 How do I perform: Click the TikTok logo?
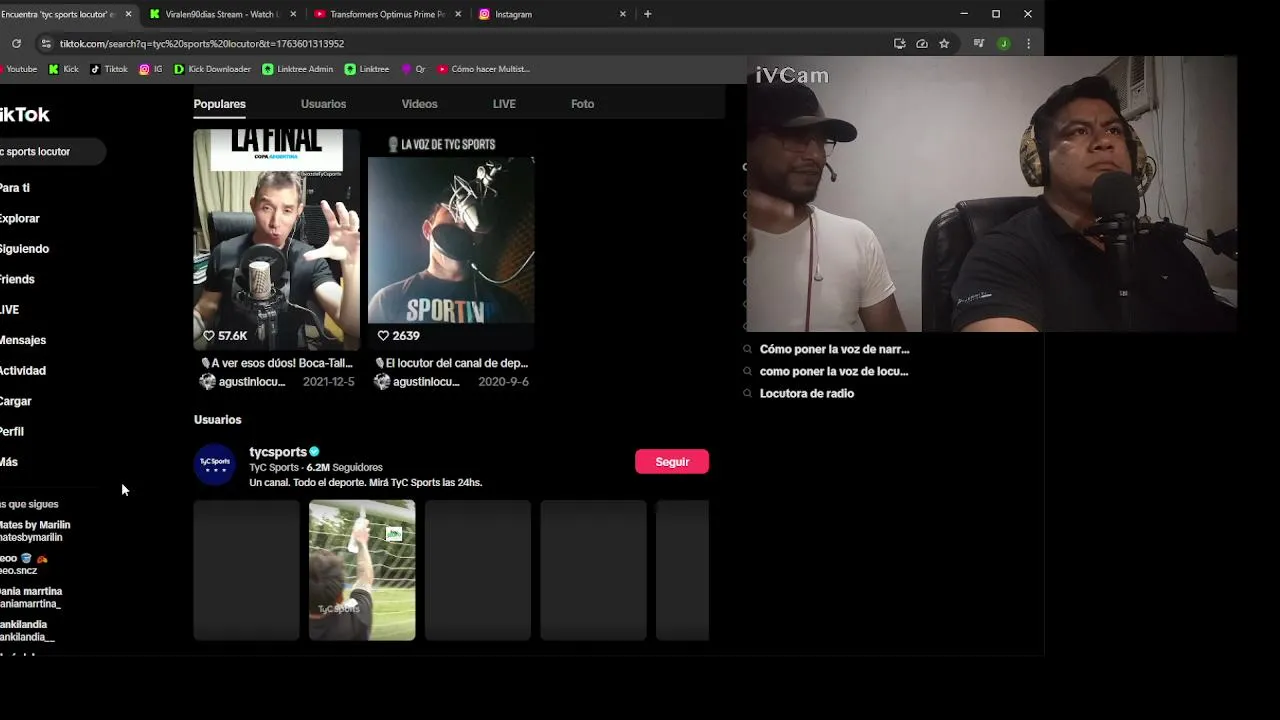(x=24, y=114)
